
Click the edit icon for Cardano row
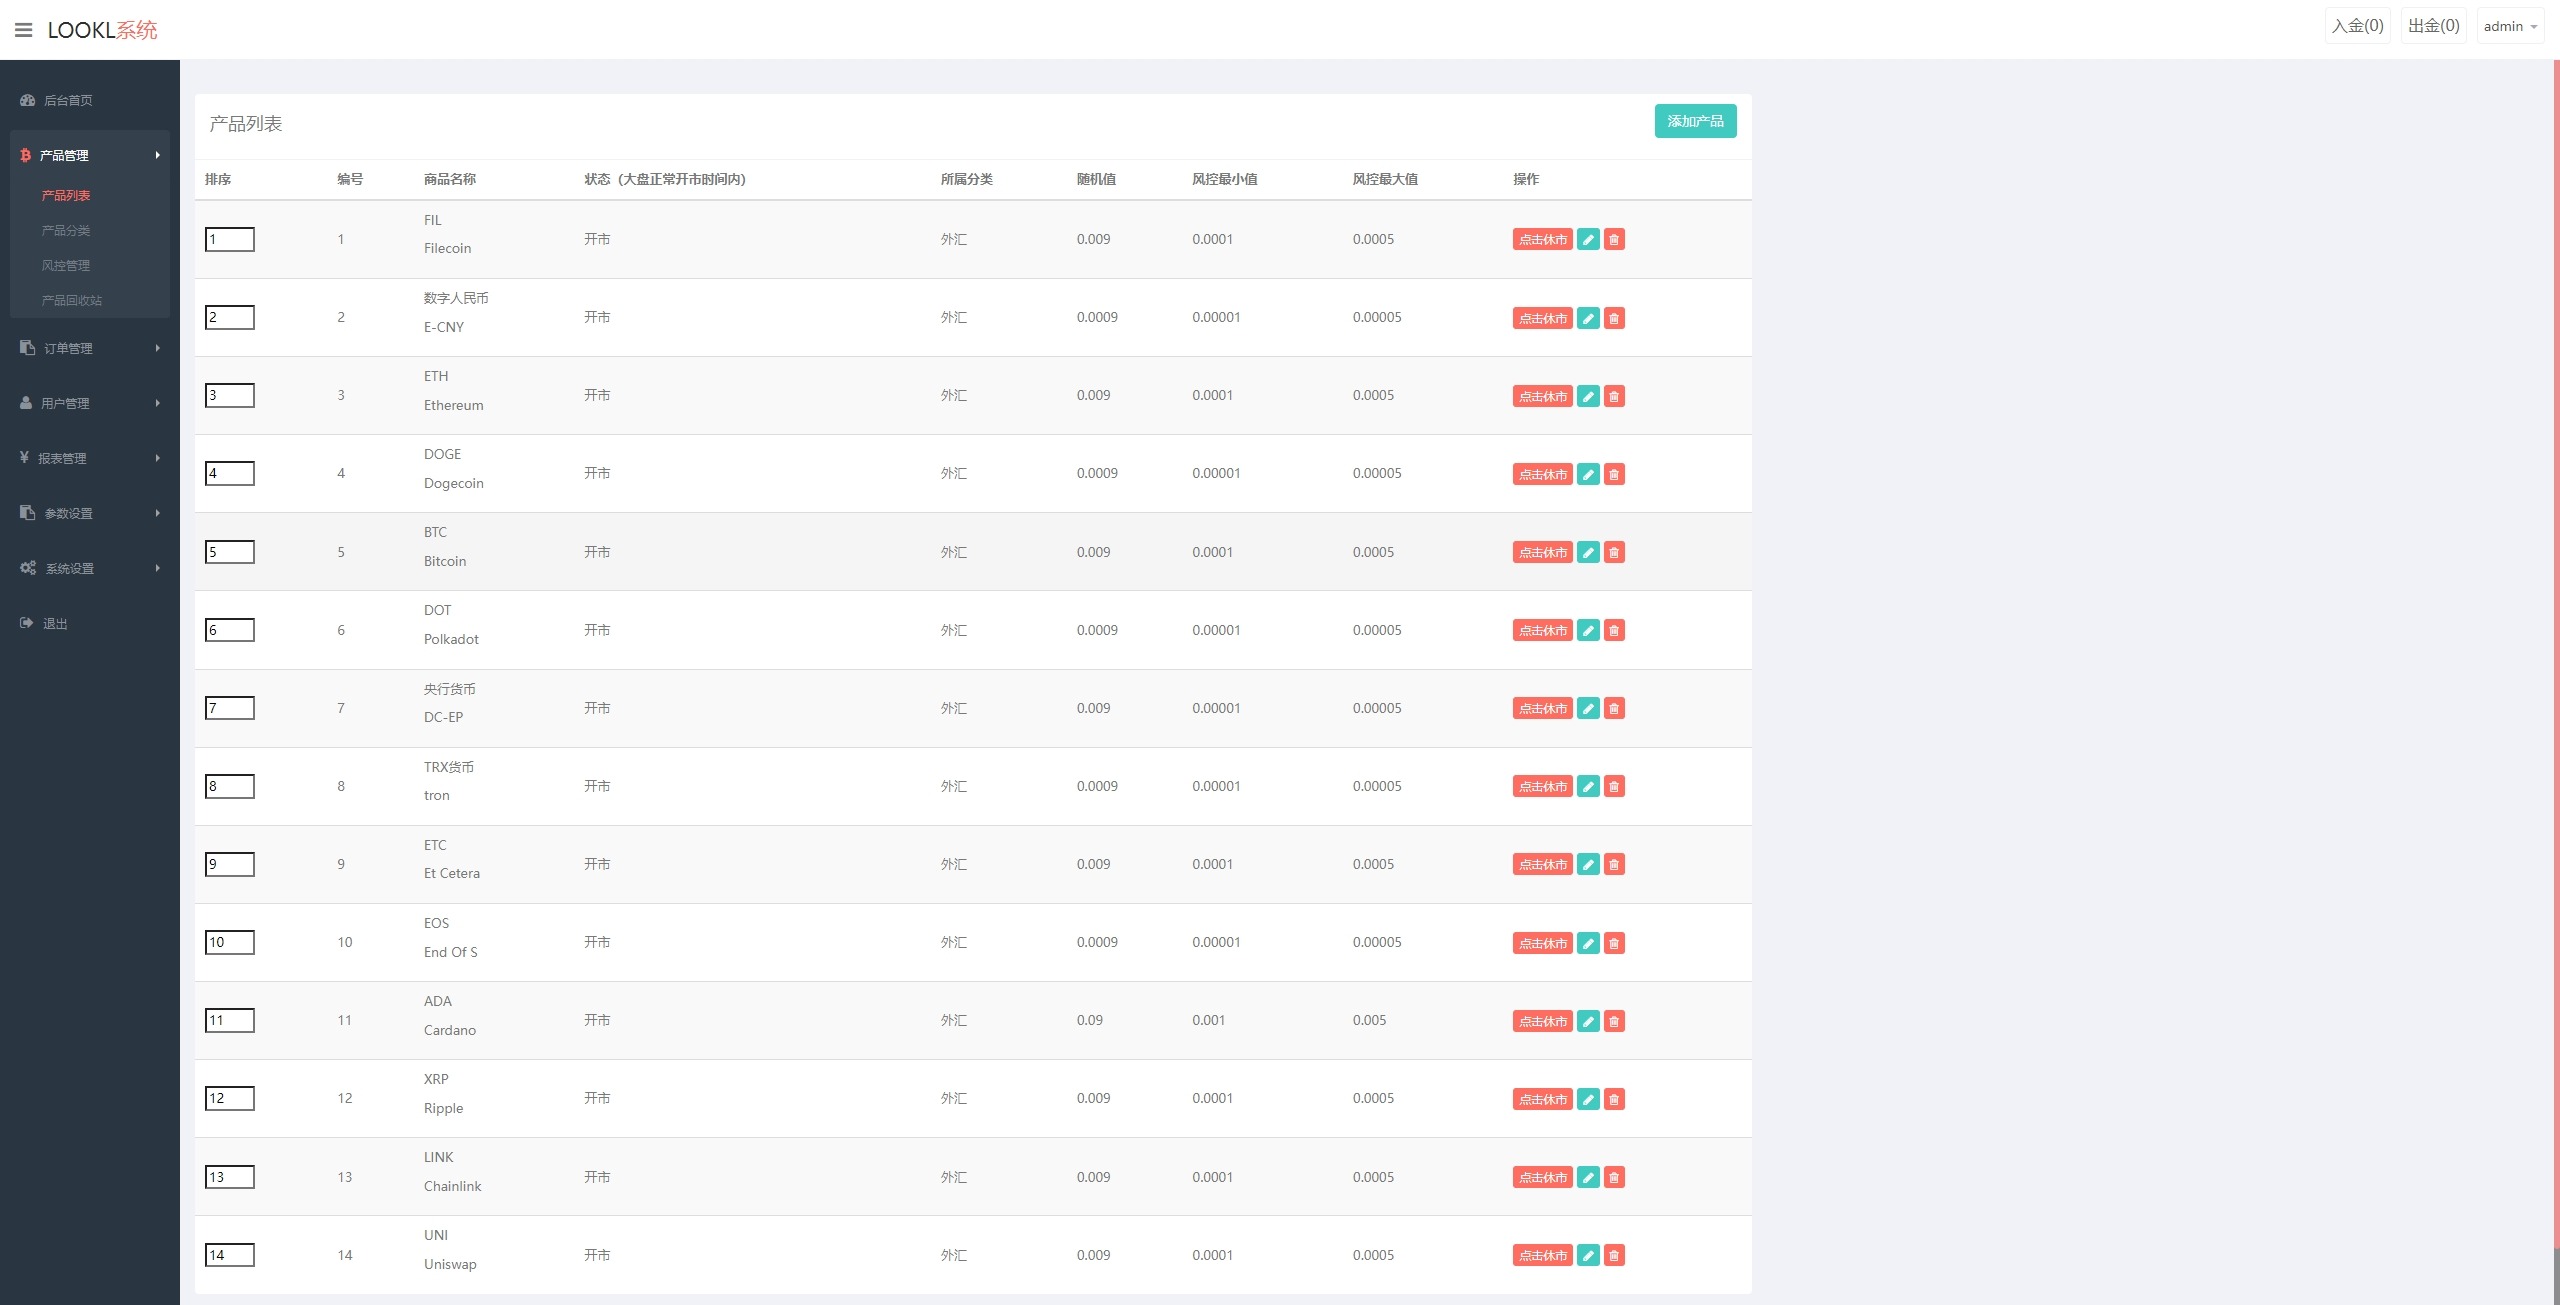1588,1022
